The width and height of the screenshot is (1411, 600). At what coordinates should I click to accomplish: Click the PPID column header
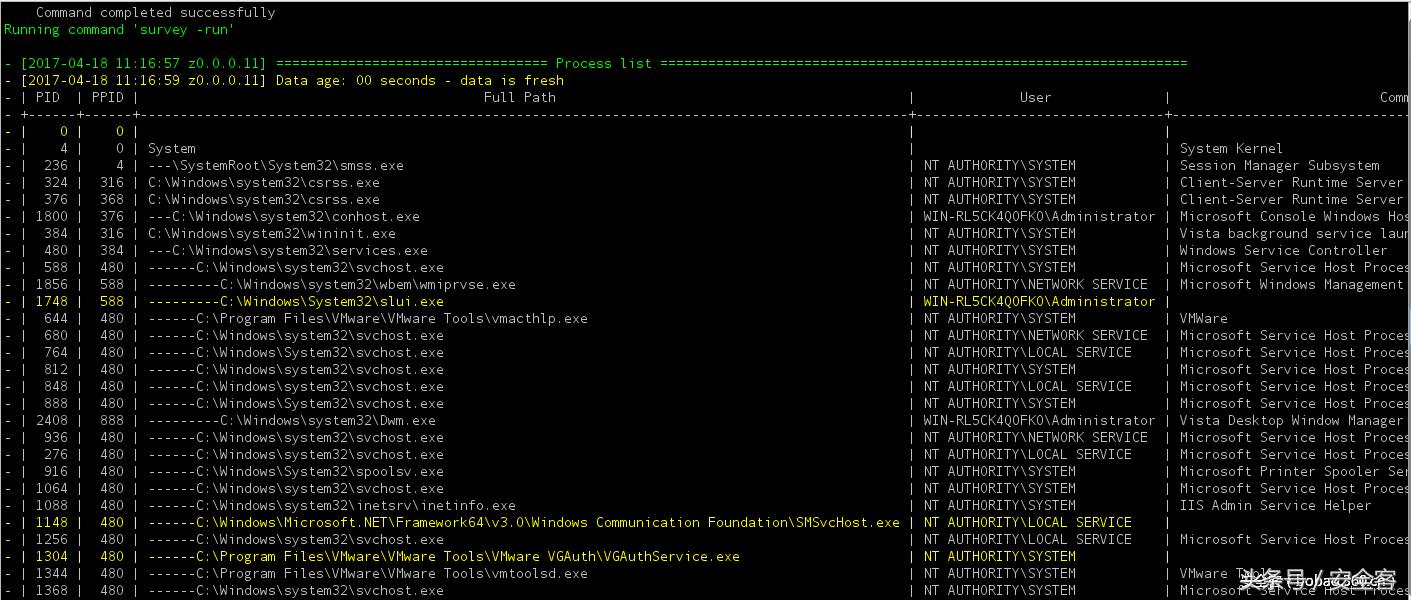pos(107,97)
